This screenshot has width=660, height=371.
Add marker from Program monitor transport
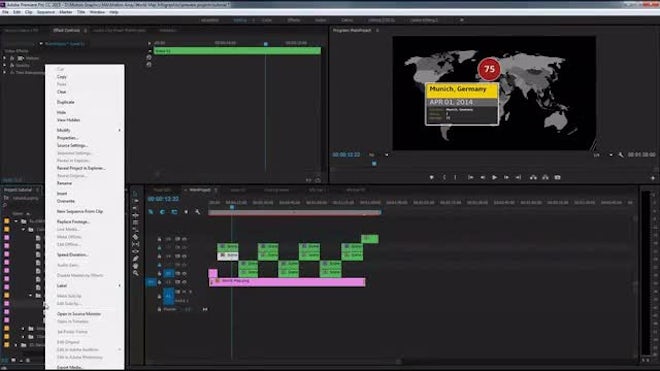(x=431, y=178)
